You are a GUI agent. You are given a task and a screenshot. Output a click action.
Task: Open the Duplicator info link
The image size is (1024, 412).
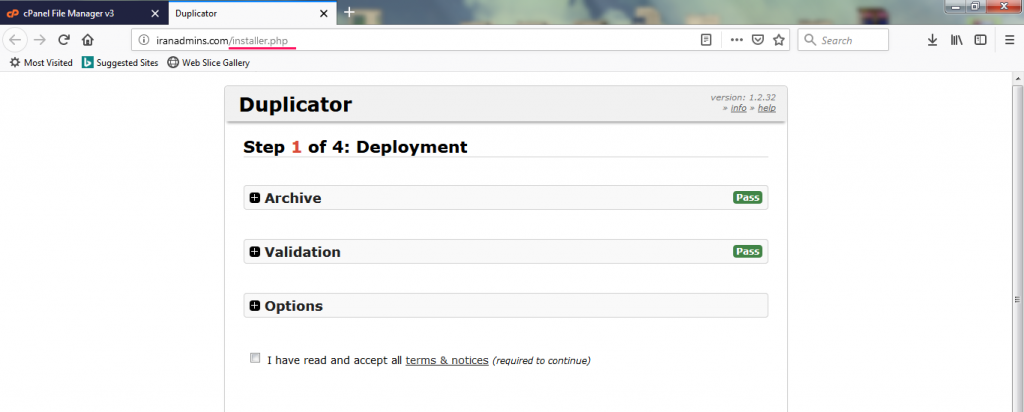tap(739, 108)
